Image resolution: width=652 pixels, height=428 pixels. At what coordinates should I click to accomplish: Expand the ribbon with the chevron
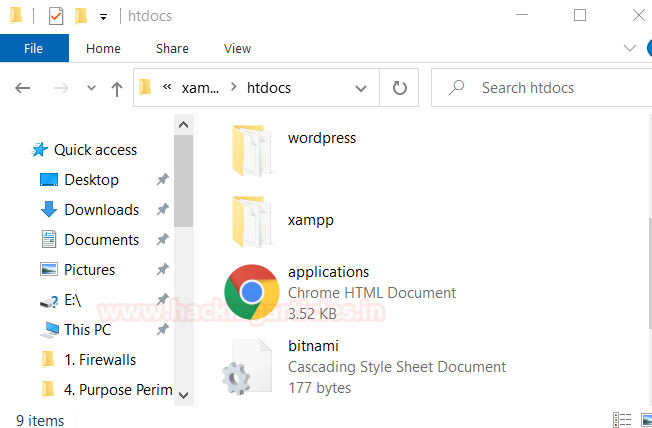coord(630,48)
